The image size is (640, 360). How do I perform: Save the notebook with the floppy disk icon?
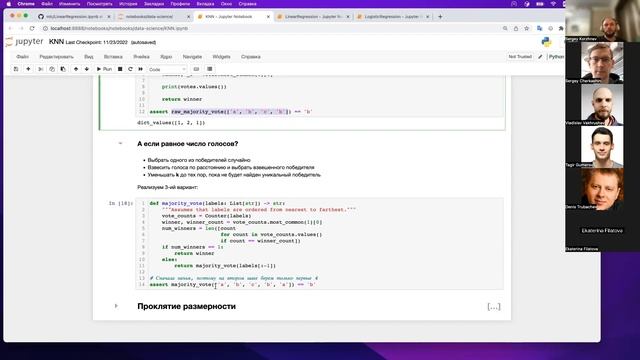pos(16,69)
